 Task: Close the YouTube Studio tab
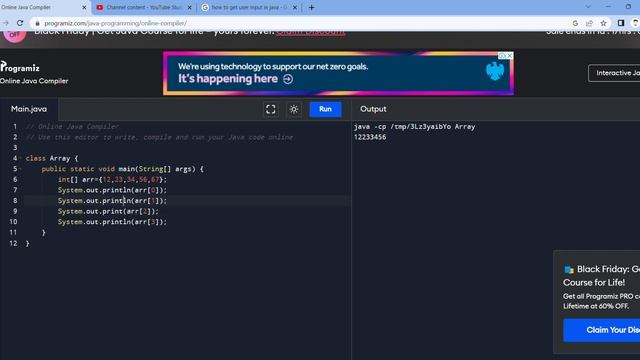189,7
